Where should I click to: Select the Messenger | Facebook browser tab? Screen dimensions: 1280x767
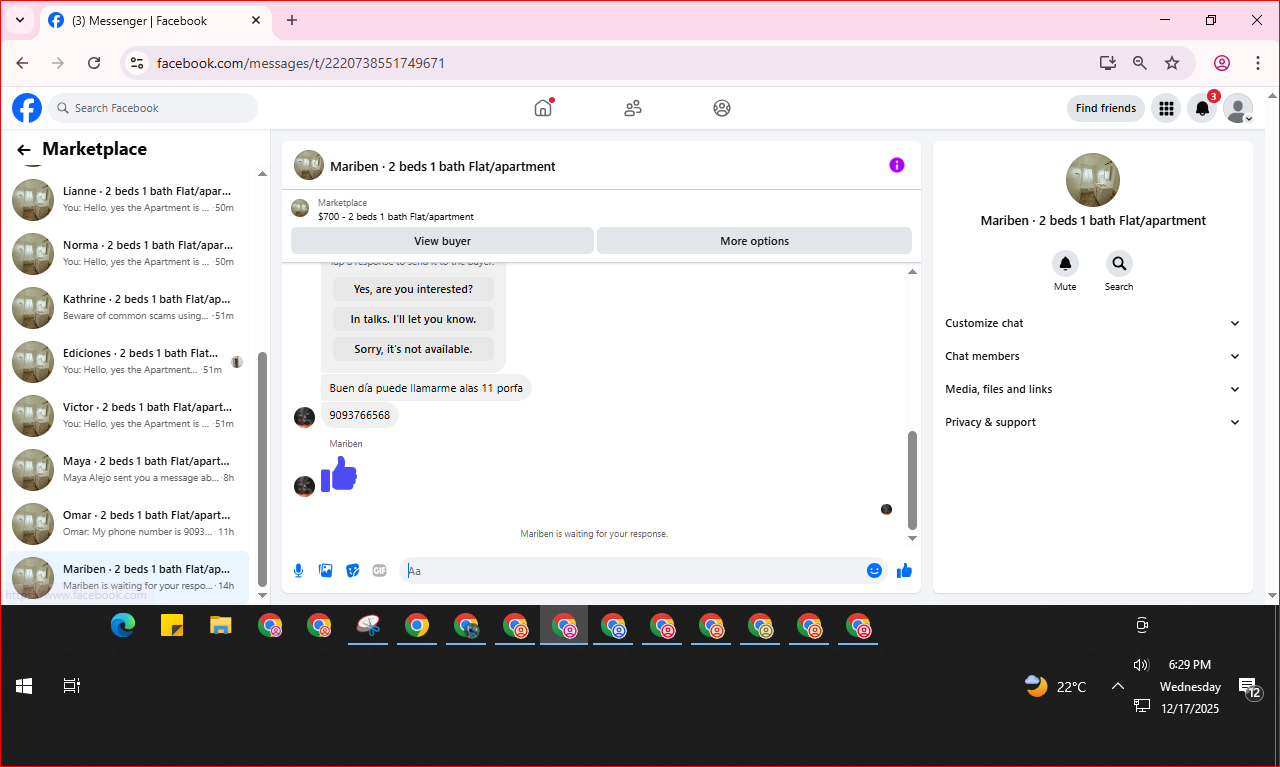155,20
